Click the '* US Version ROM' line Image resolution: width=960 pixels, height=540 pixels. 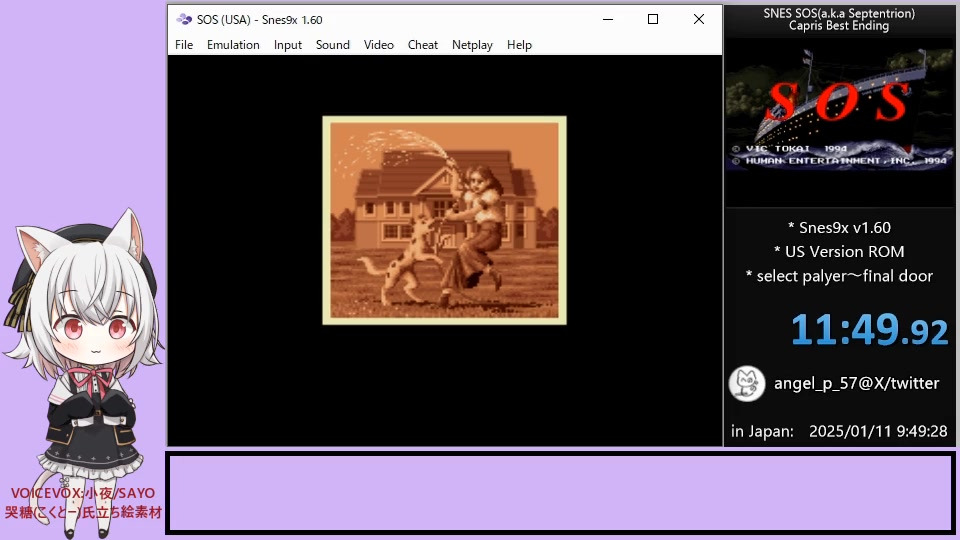click(839, 252)
